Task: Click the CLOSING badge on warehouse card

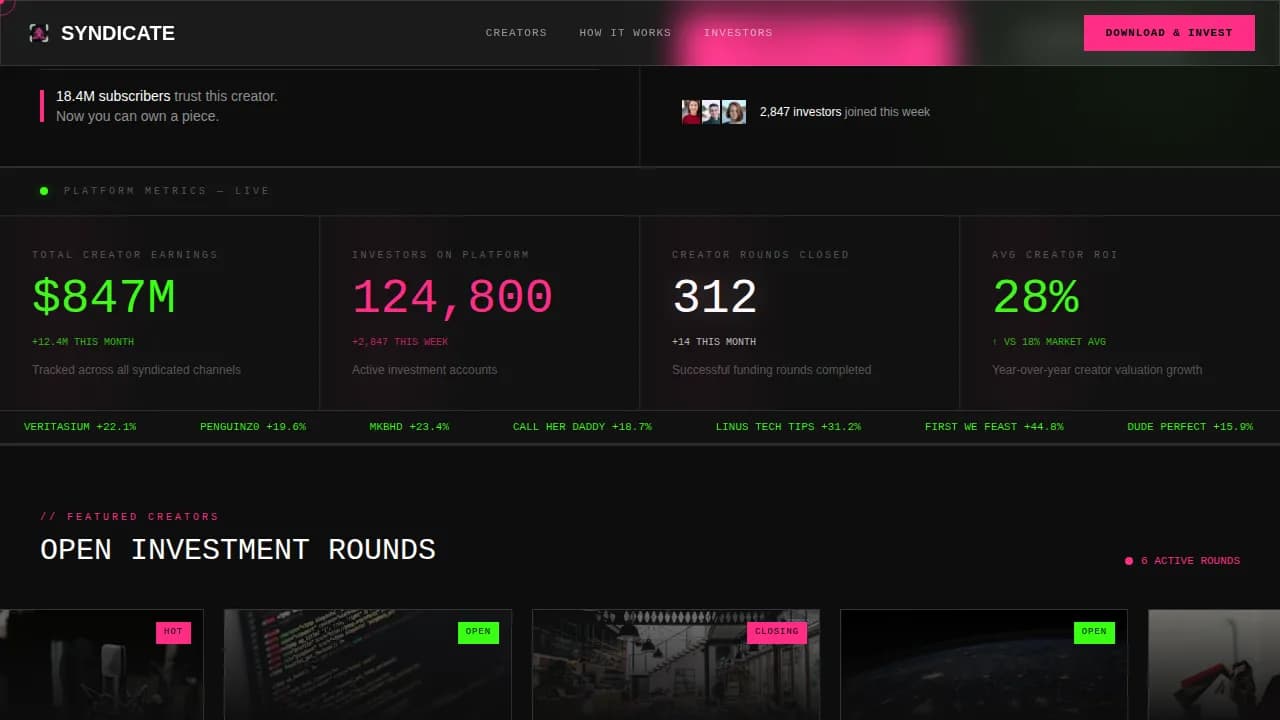Action: point(777,632)
